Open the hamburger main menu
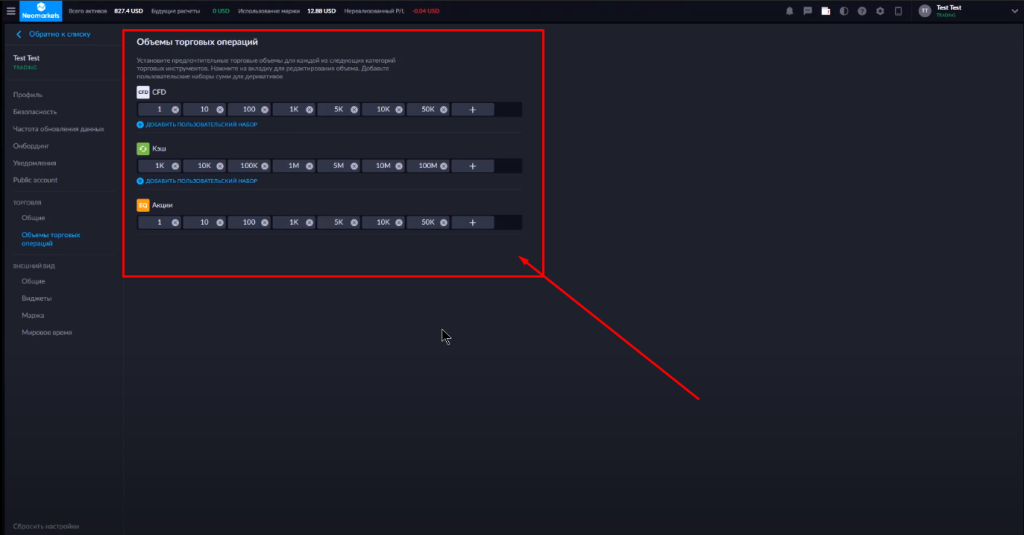Image resolution: width=1024 pixels, height=535 pixels. pyautogui.click(x=10, y=11)
